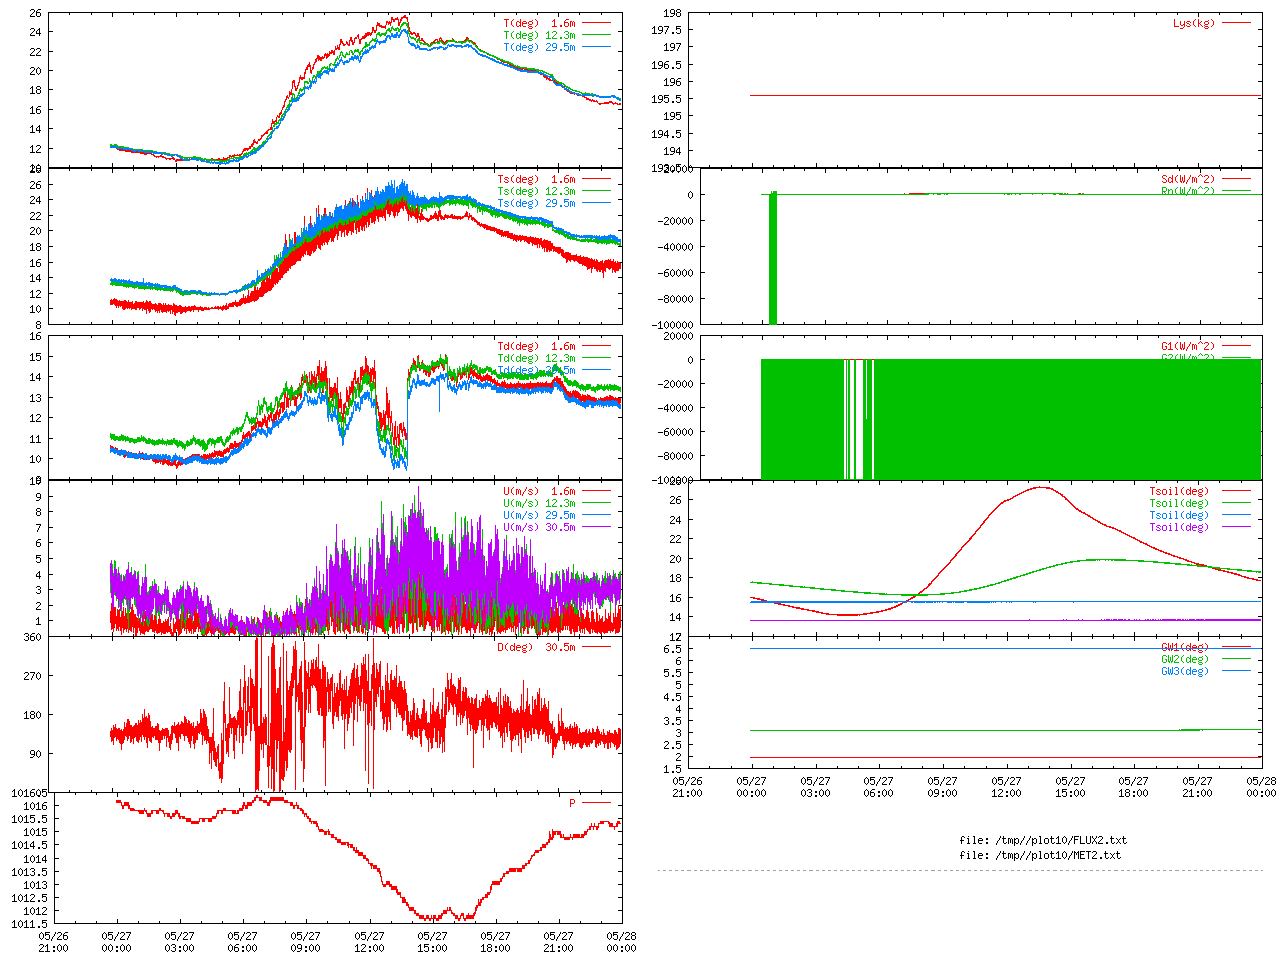Select the purple Tsoil(deg) legend line
This screenshot has height=960, width=1280.
pos(1236,527)
